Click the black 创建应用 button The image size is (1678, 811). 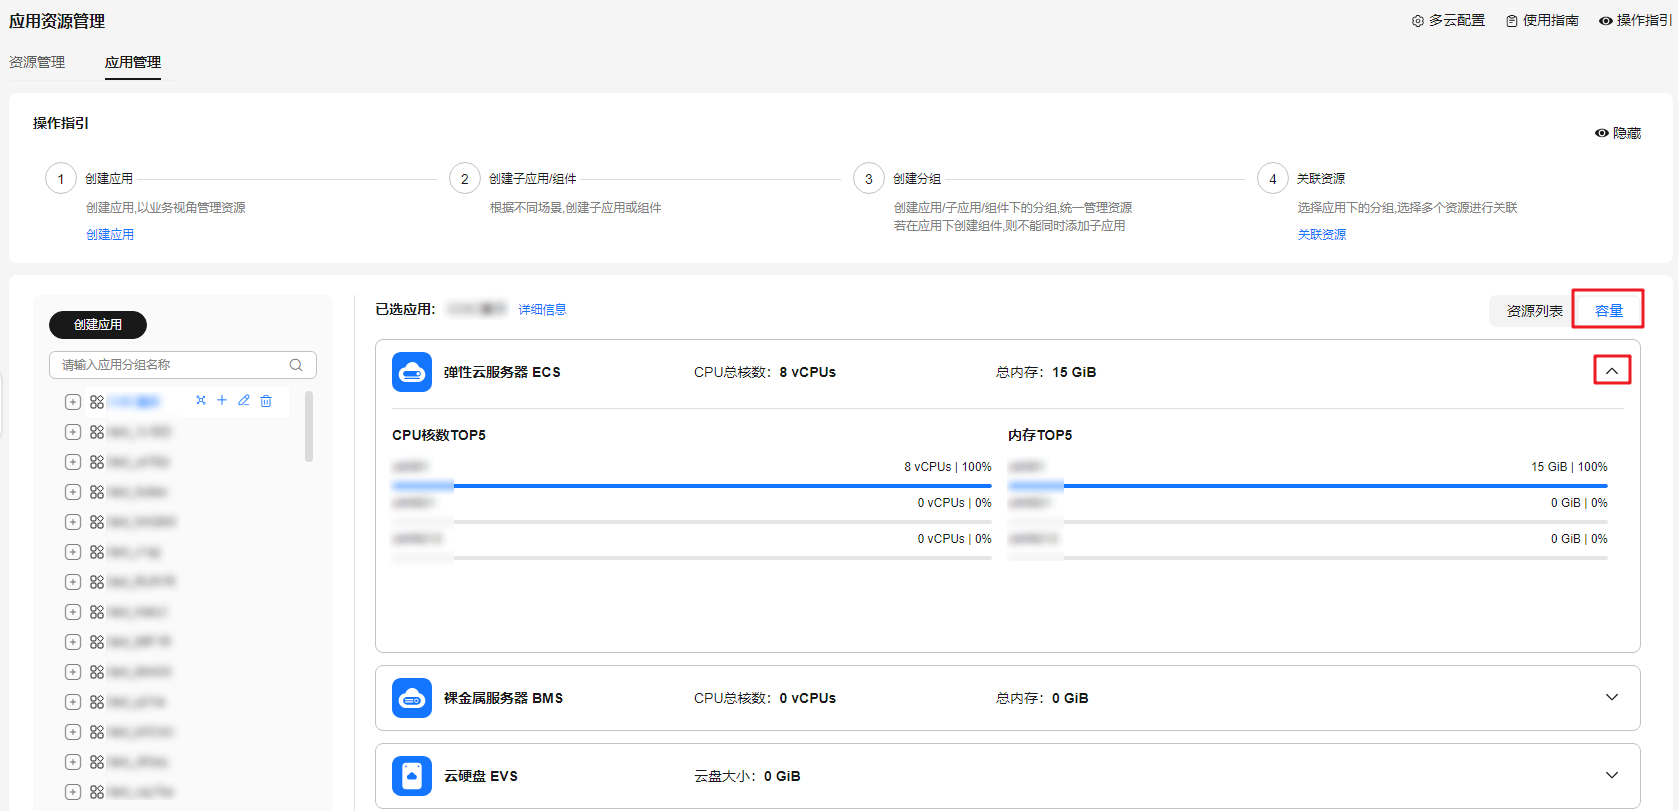tap(98, 325)
